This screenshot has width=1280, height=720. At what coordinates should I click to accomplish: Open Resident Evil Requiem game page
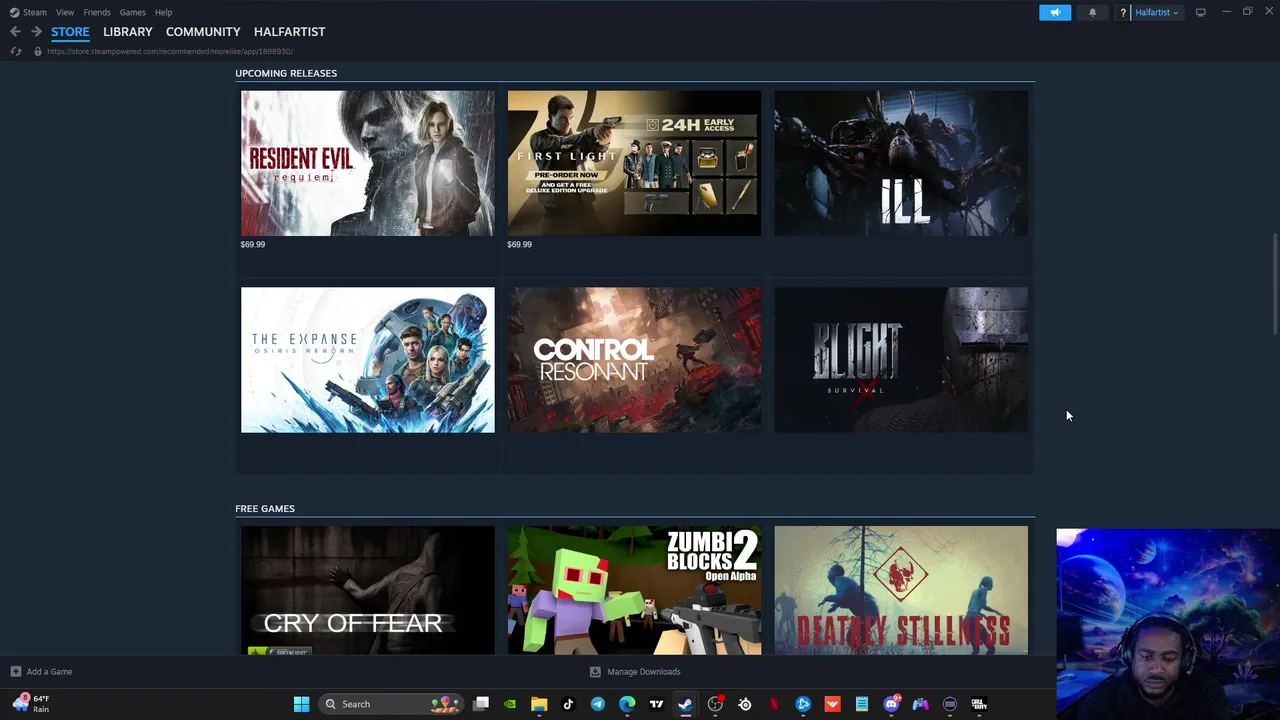click(367, 163)
